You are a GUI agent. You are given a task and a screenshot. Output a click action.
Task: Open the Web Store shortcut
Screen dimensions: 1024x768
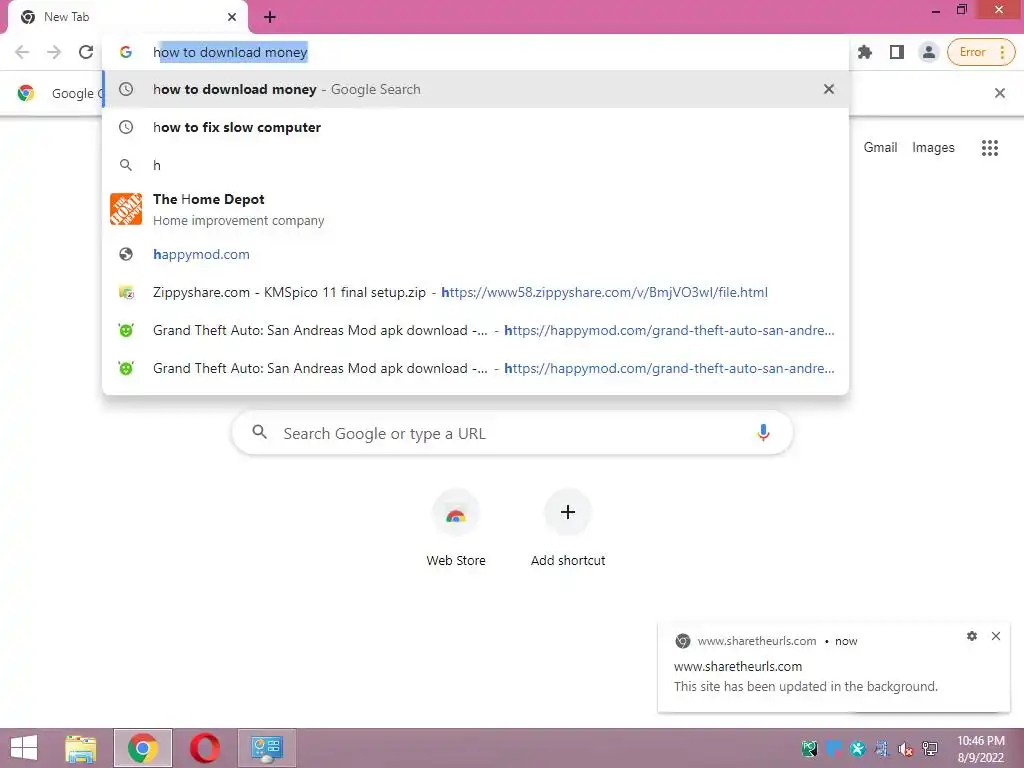click(456, 529)
